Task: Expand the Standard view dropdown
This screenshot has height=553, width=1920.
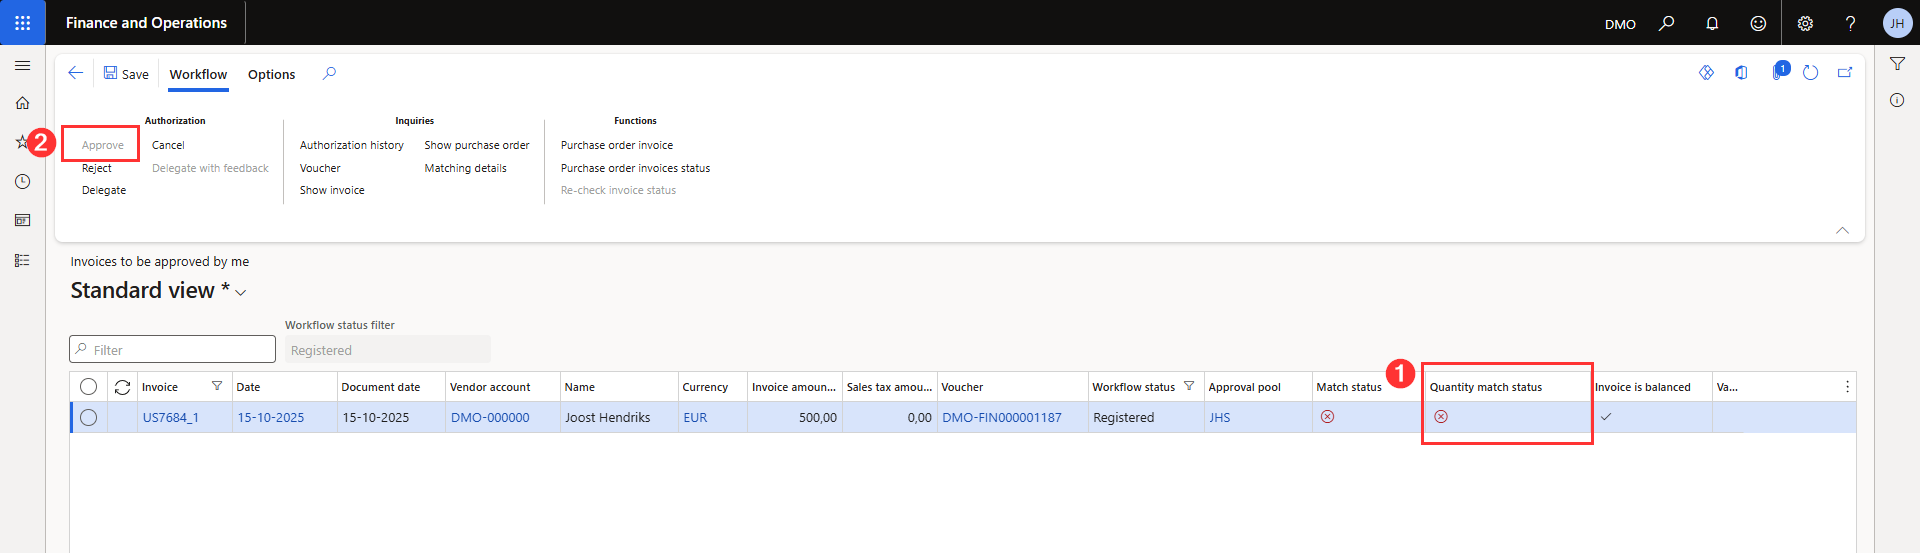Action: point(240,292)
